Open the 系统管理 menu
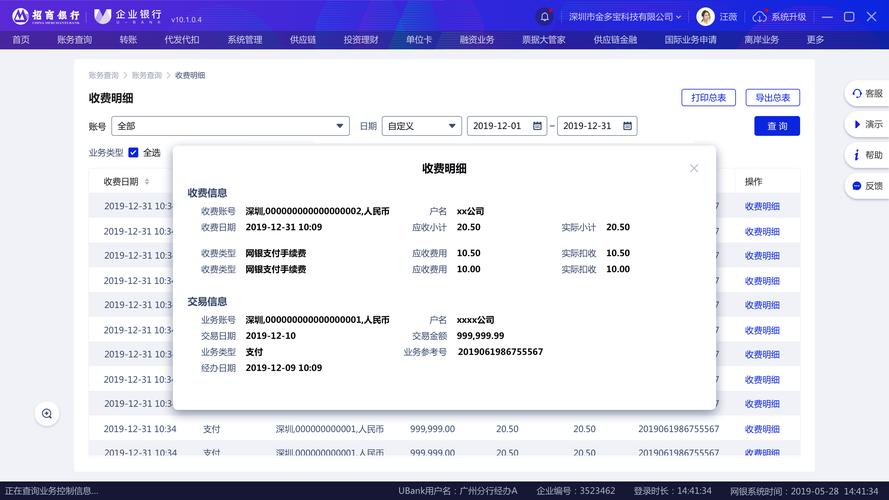 (245, 40)
